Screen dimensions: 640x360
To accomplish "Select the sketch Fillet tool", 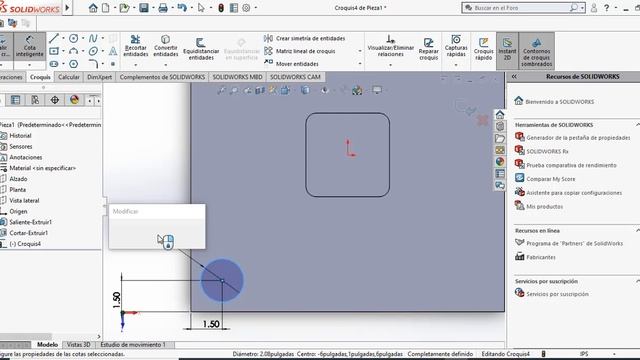I will tap(93, 64).
